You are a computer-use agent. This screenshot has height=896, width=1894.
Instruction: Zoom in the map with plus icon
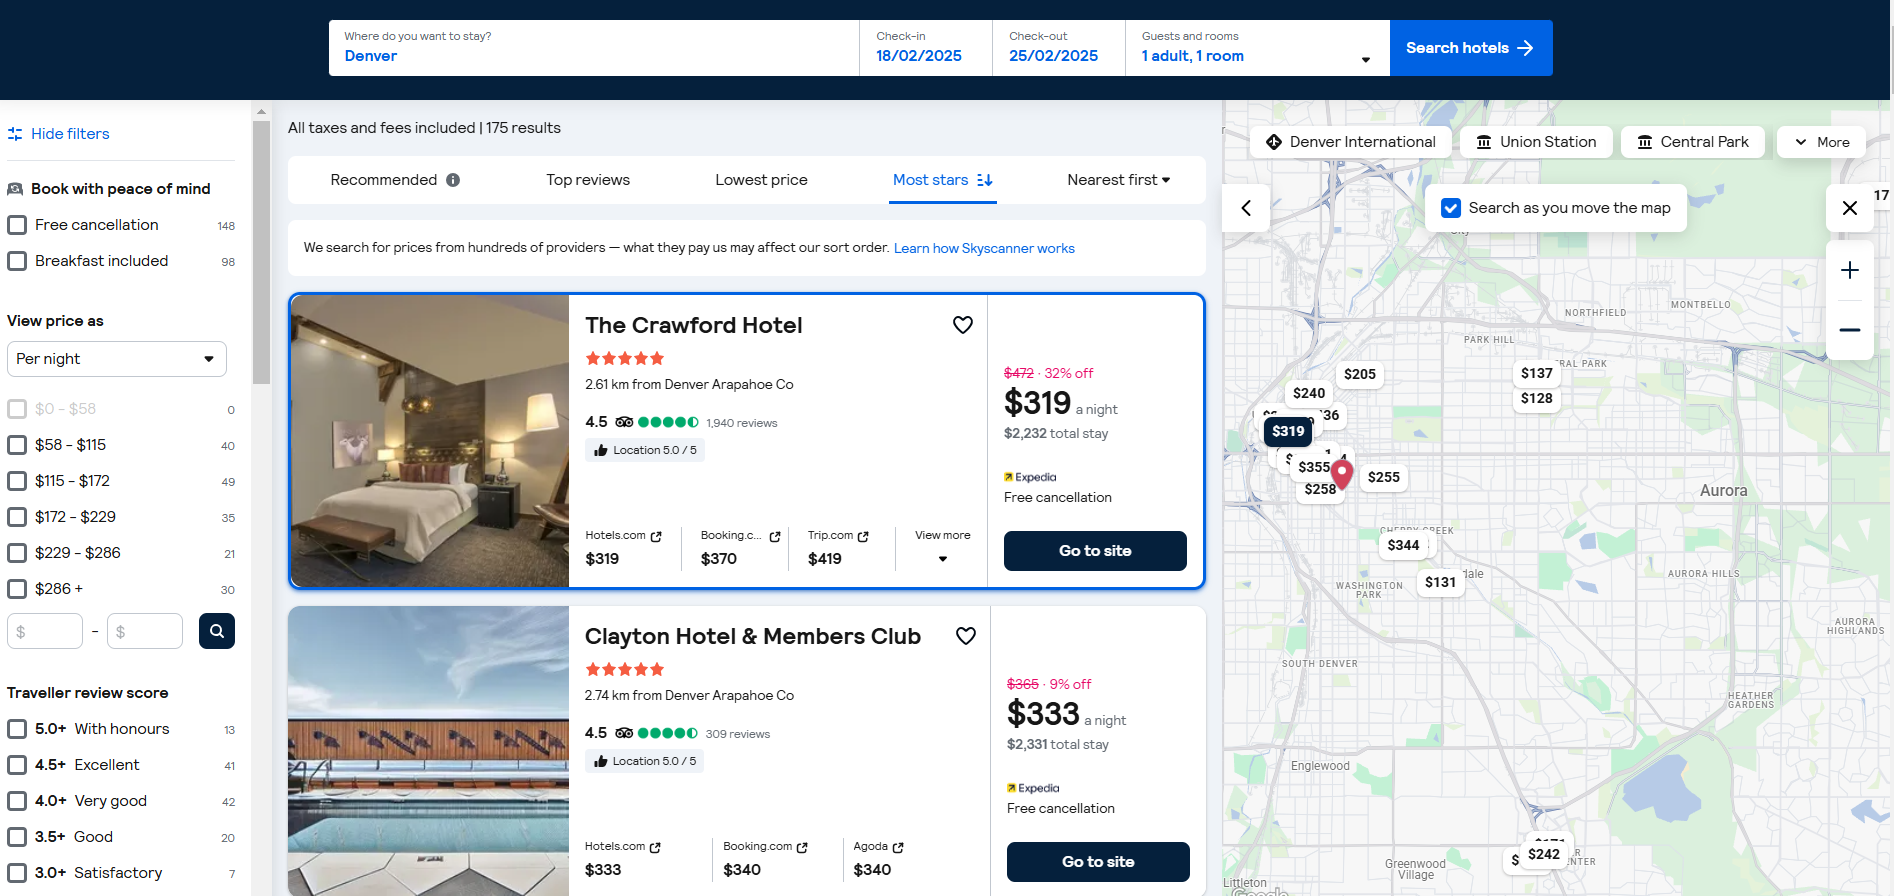coord(1849,270)
